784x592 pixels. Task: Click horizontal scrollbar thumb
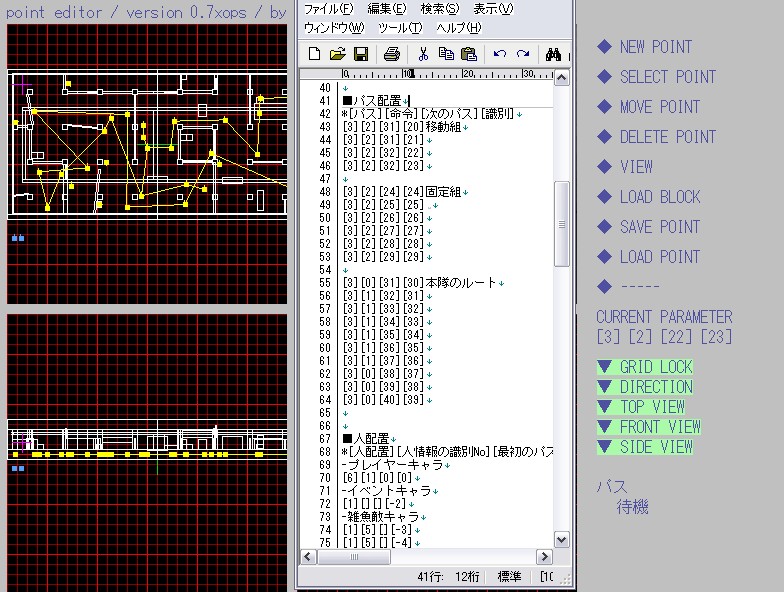pos(354,556)
